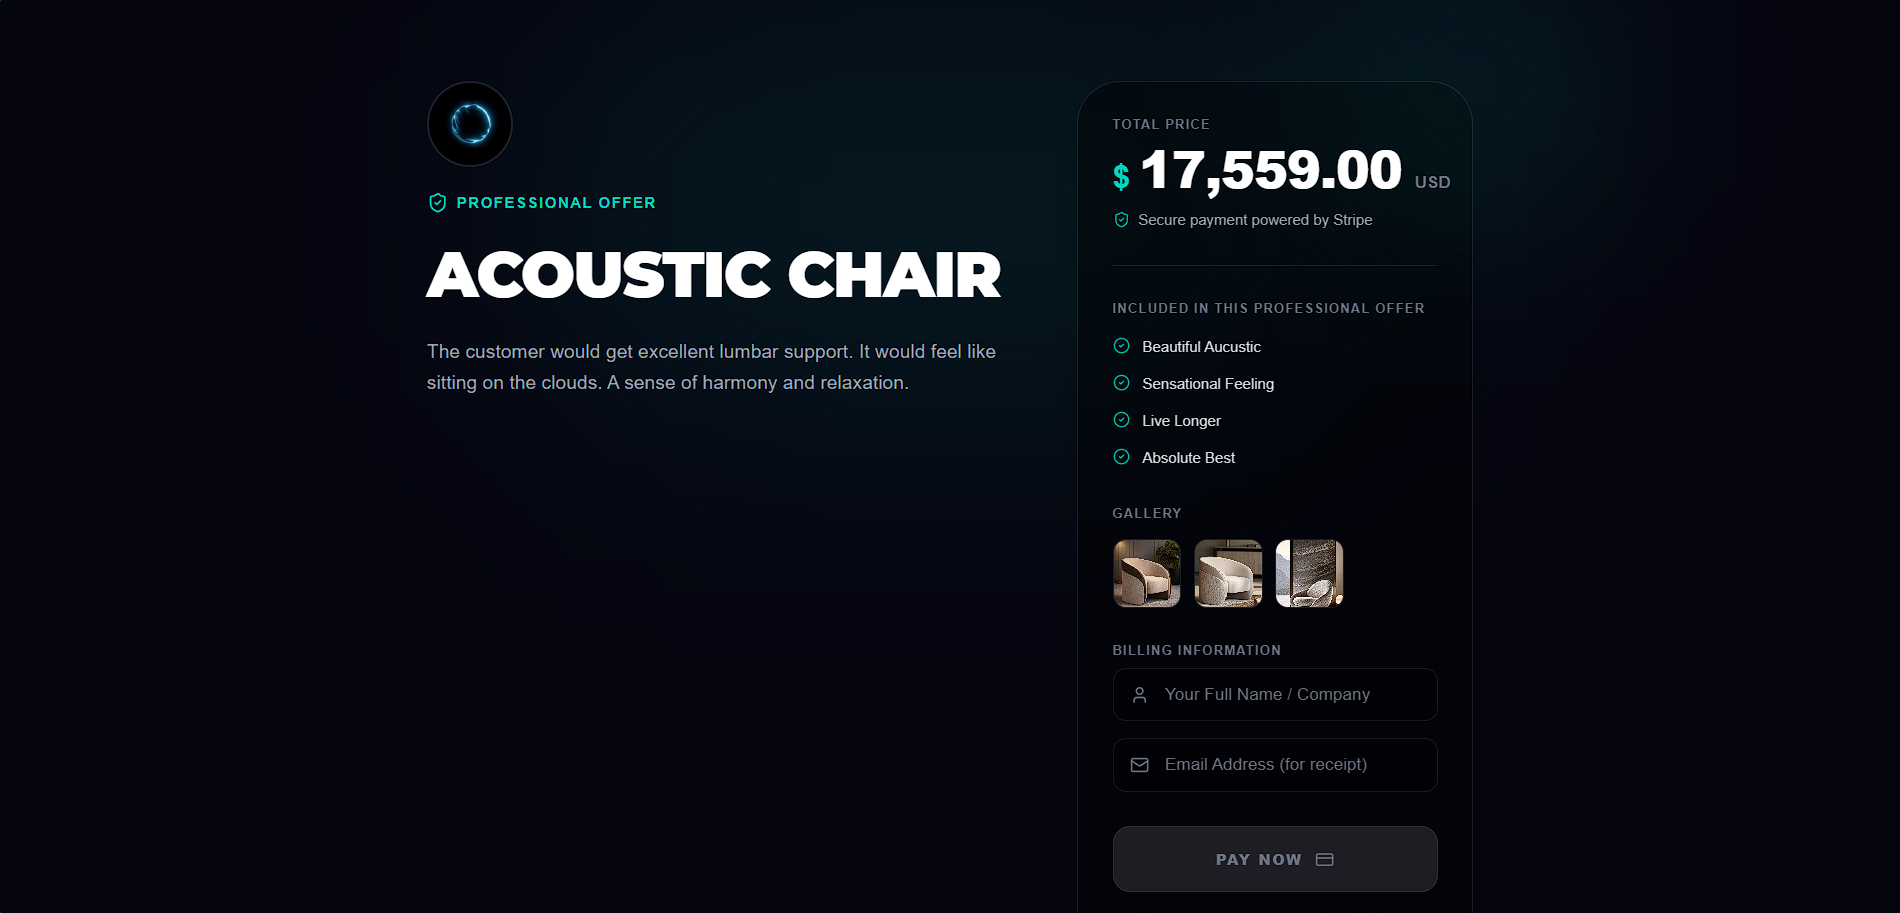Viewport: 1900px width, 913px height.
Task: Focus the Email Address receipt field
Action: point(1290,765)
